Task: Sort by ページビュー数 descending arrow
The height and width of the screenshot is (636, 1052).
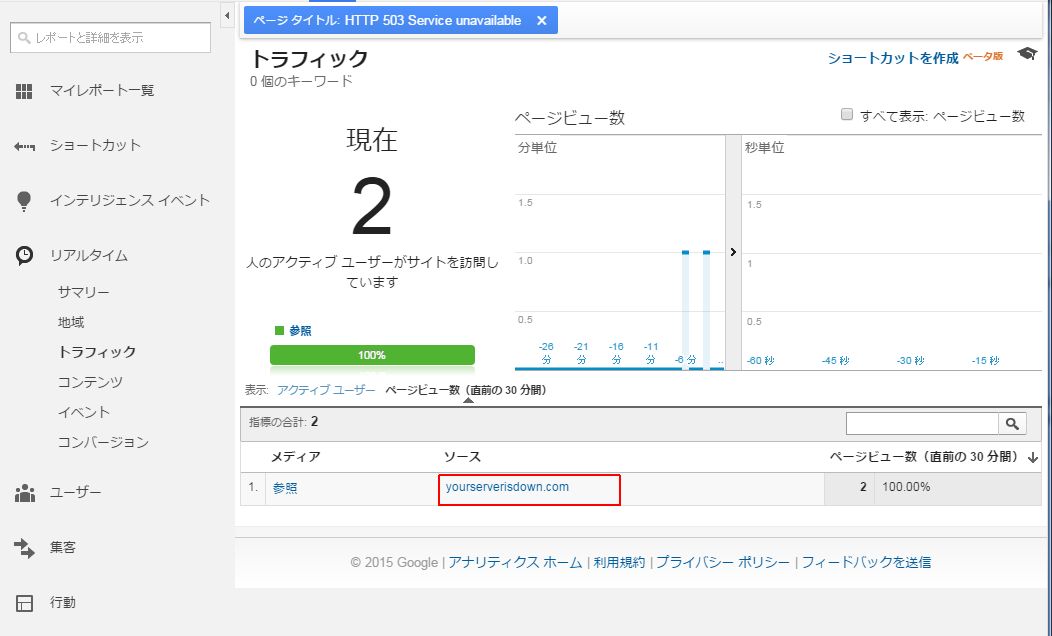Action: pyautogui.click(x=1033, y=458)
